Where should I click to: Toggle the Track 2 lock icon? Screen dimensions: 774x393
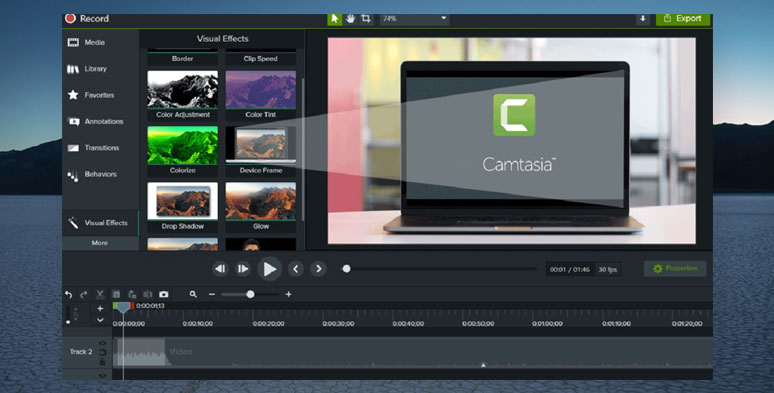[102, 362]
